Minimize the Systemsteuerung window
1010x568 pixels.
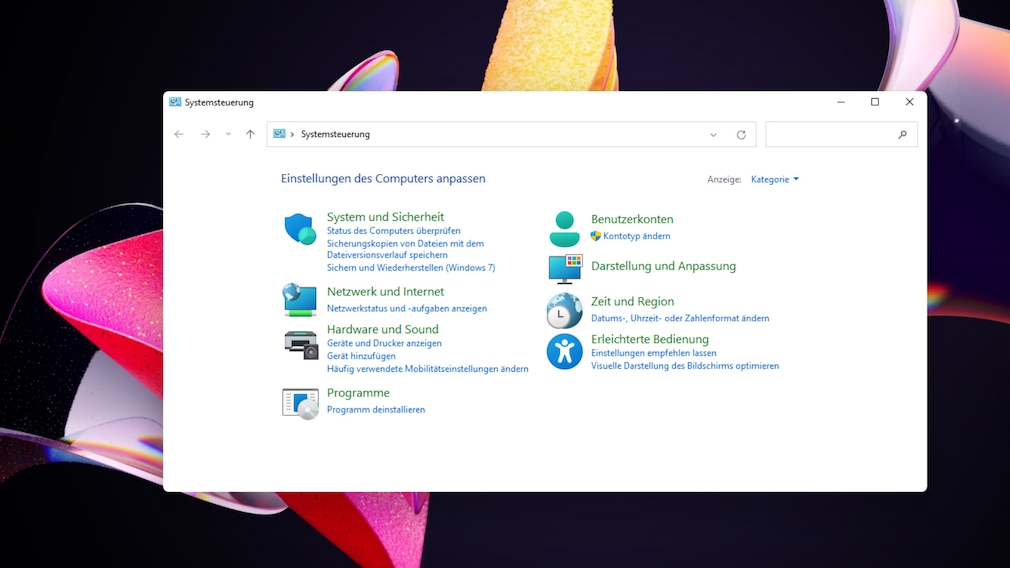click(x=841, y=102)
